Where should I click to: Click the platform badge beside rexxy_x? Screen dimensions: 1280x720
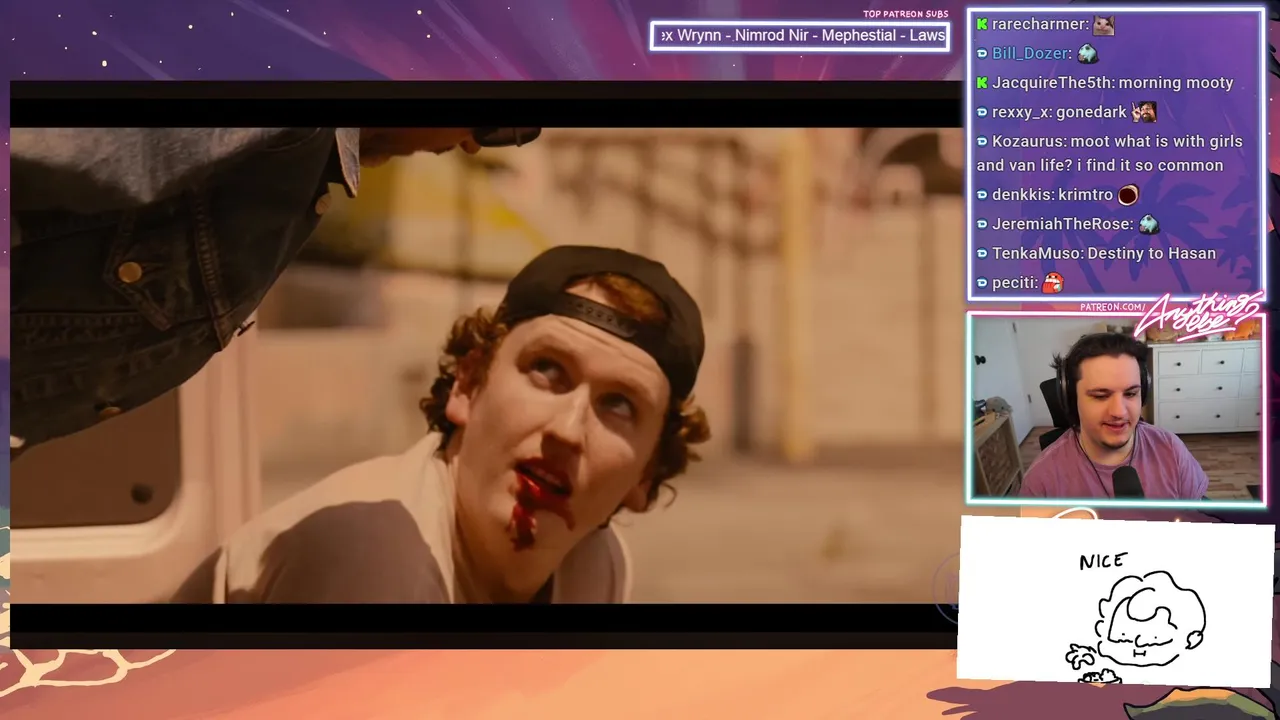(982, 112)
